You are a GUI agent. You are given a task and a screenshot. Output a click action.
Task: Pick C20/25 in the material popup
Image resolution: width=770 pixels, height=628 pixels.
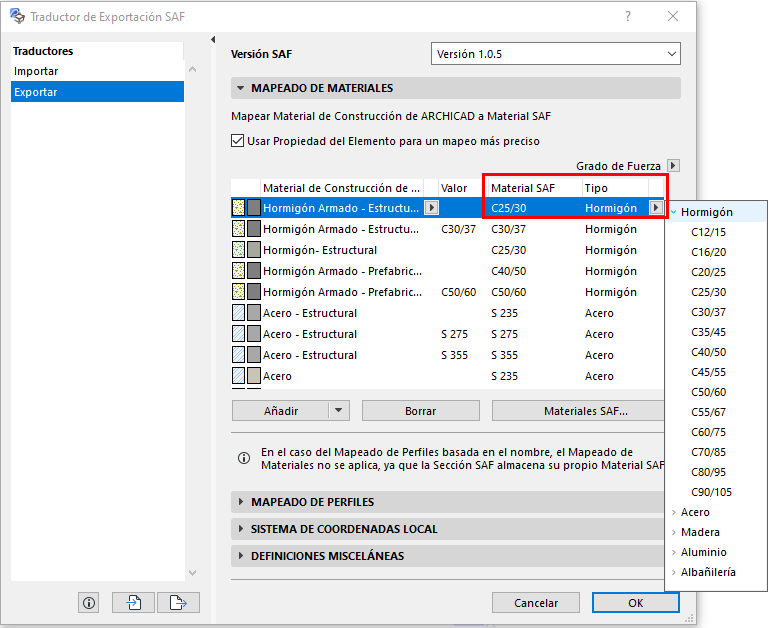pyautogui.click(x=708, y=272)
